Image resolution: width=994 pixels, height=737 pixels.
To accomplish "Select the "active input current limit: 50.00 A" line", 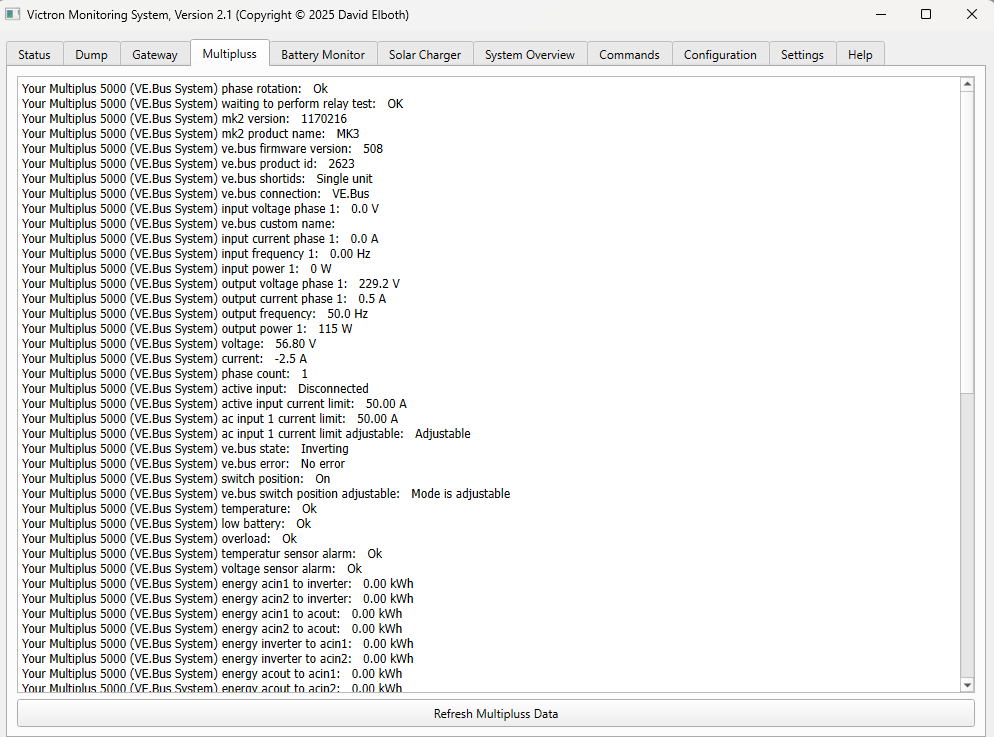I will [x=214, y=404].
